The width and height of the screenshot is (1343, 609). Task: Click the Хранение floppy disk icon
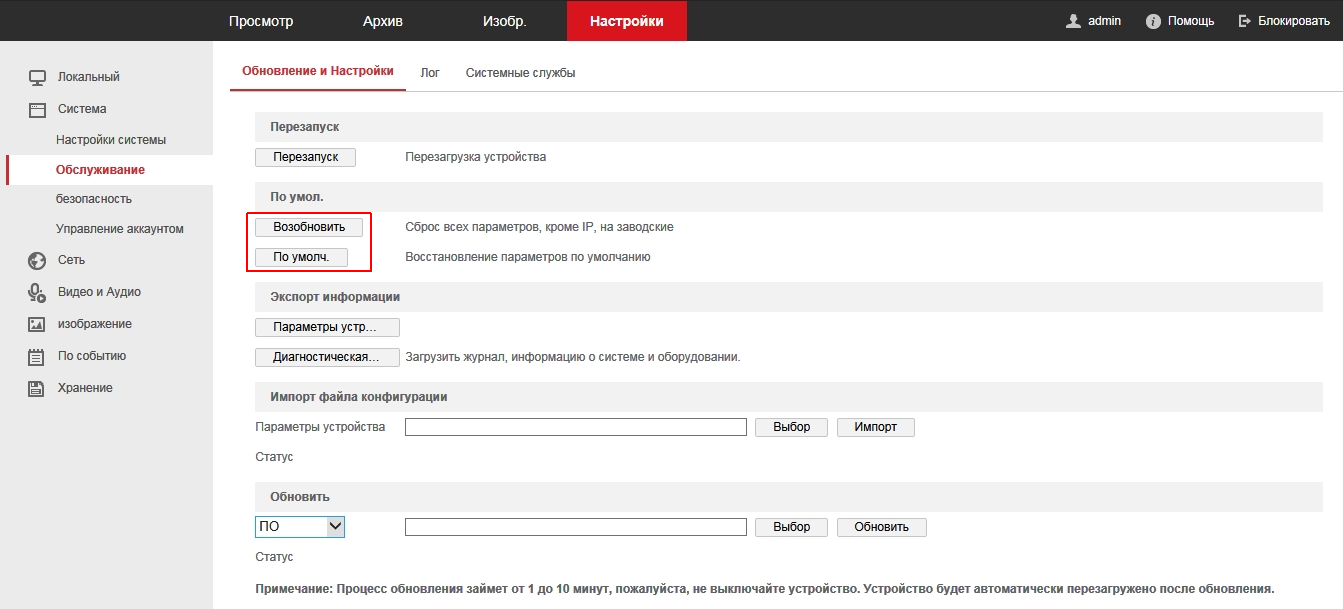[x=37, y=388]
